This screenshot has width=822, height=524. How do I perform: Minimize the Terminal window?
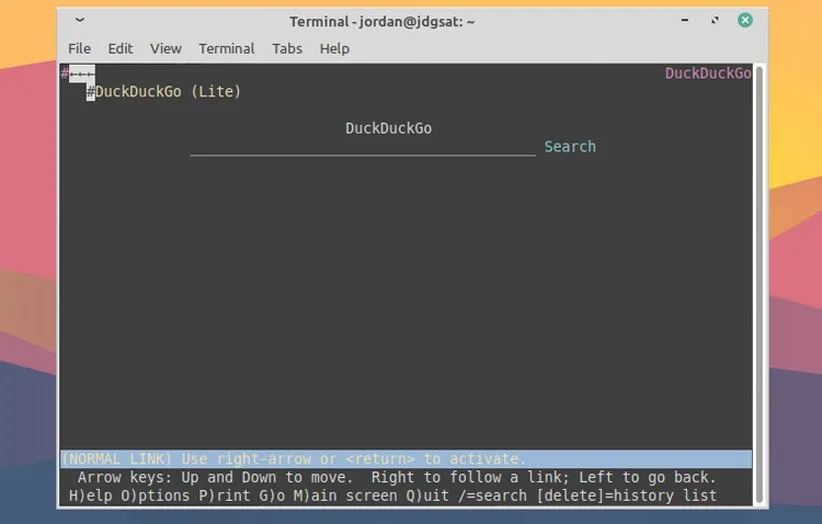687,21
